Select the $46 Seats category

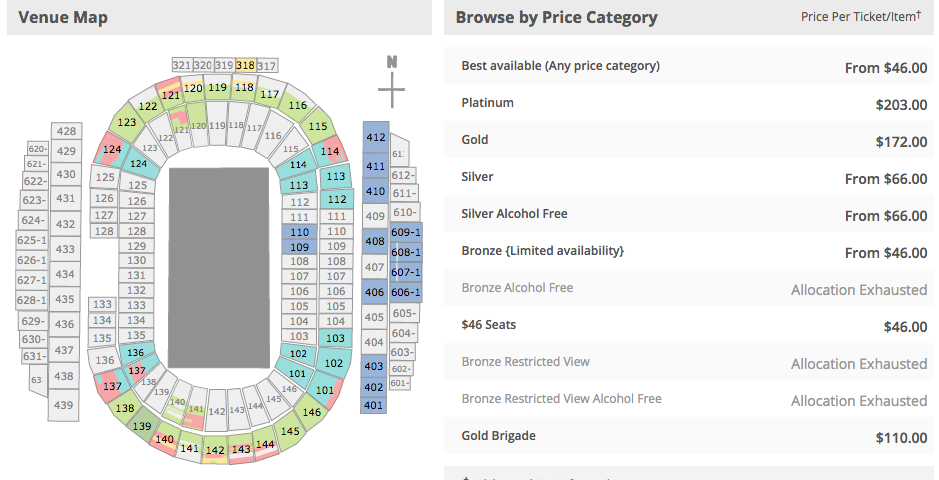(x=689, y=325)
